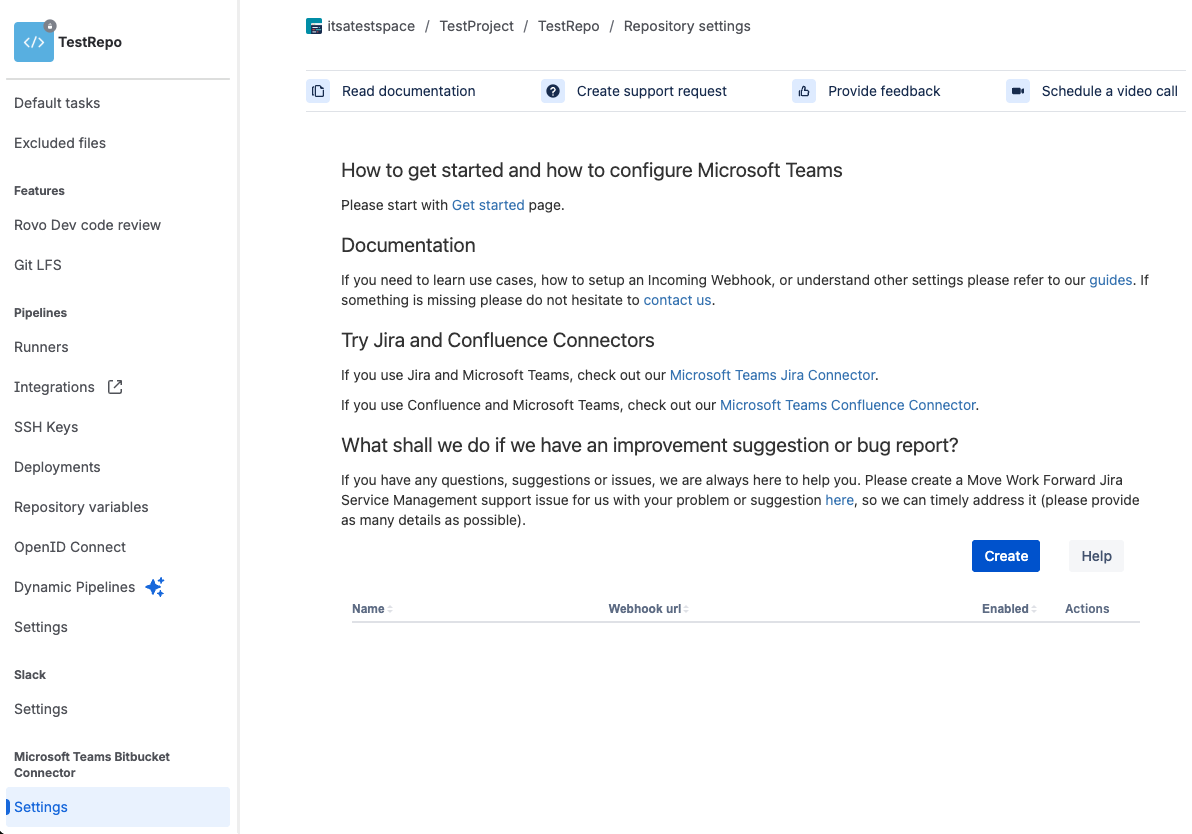Click the Help button
Viewport: 1192px width, 834px height.
coord(1096,556)
